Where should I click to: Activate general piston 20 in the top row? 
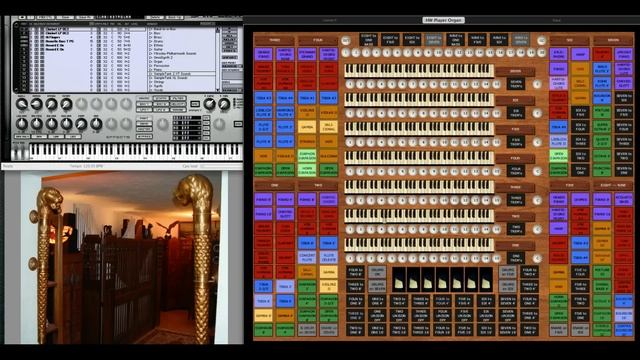541,53
